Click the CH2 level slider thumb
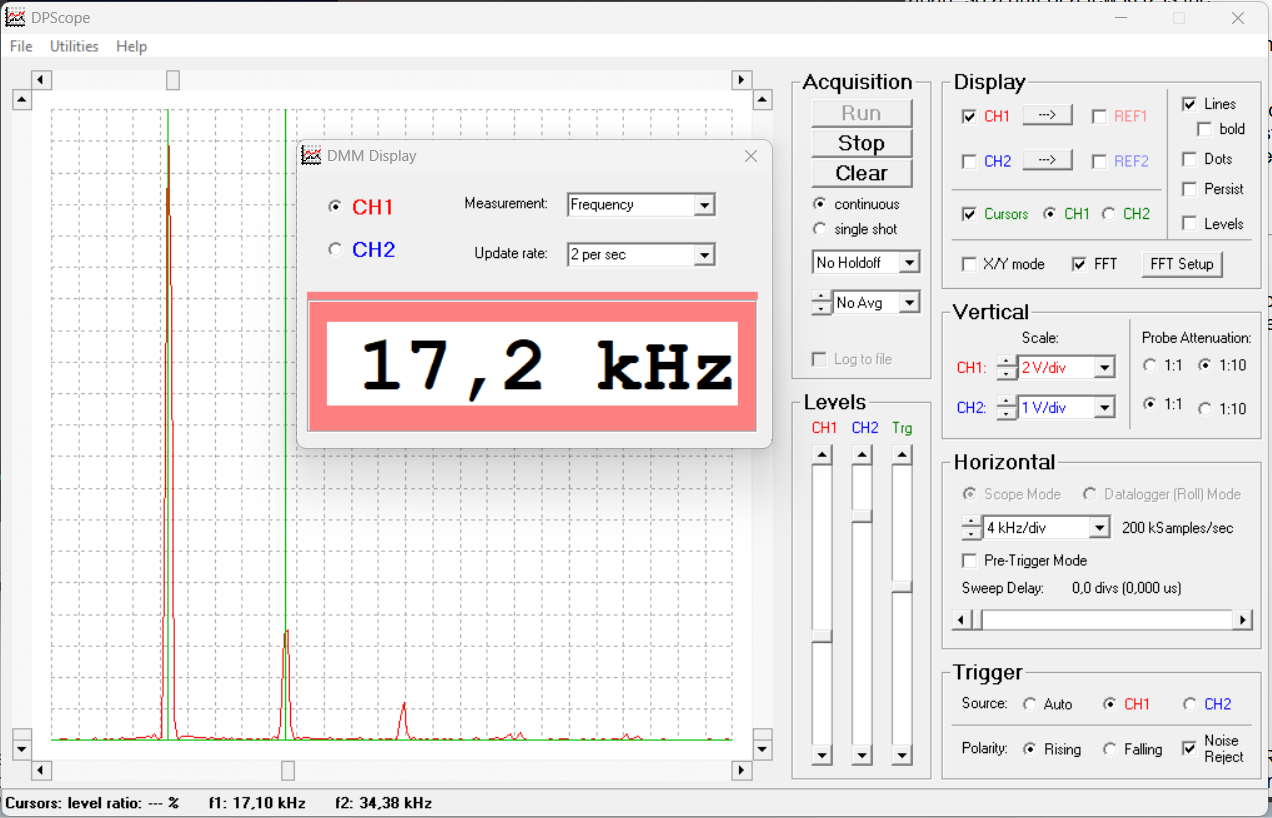 (862, 516)
